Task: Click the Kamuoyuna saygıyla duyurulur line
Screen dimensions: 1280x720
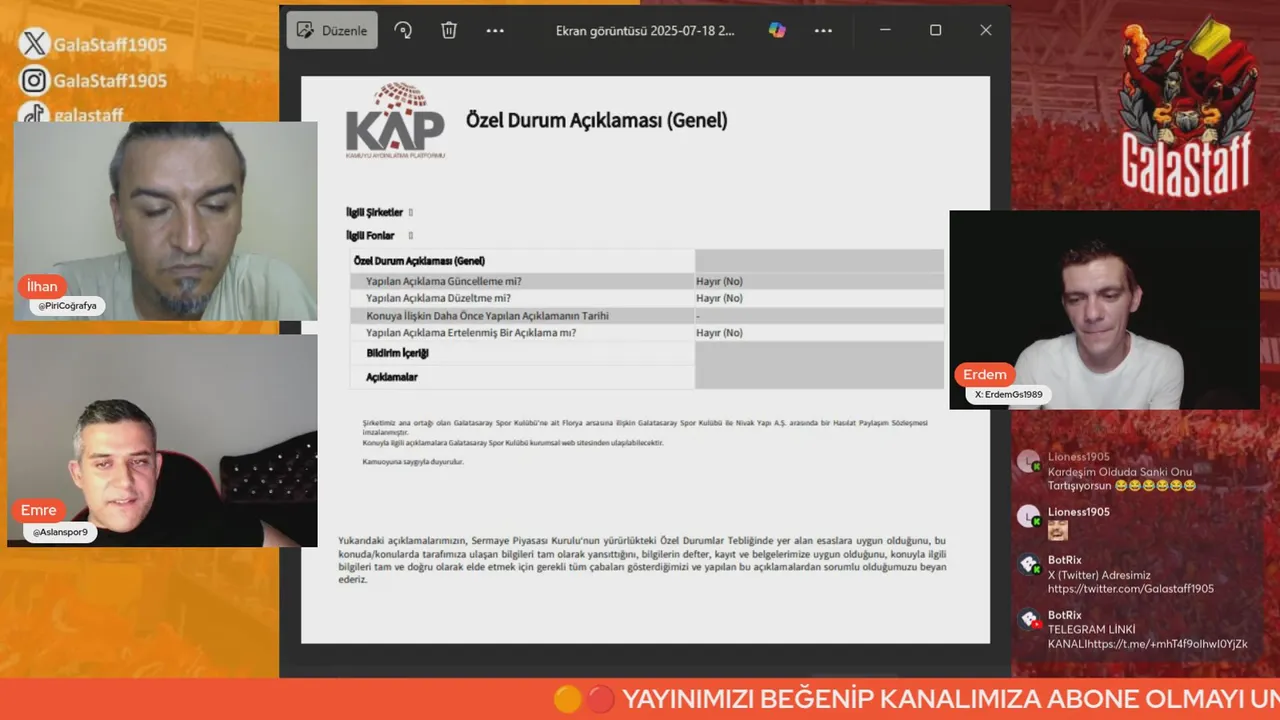Action: click(413, 461)
